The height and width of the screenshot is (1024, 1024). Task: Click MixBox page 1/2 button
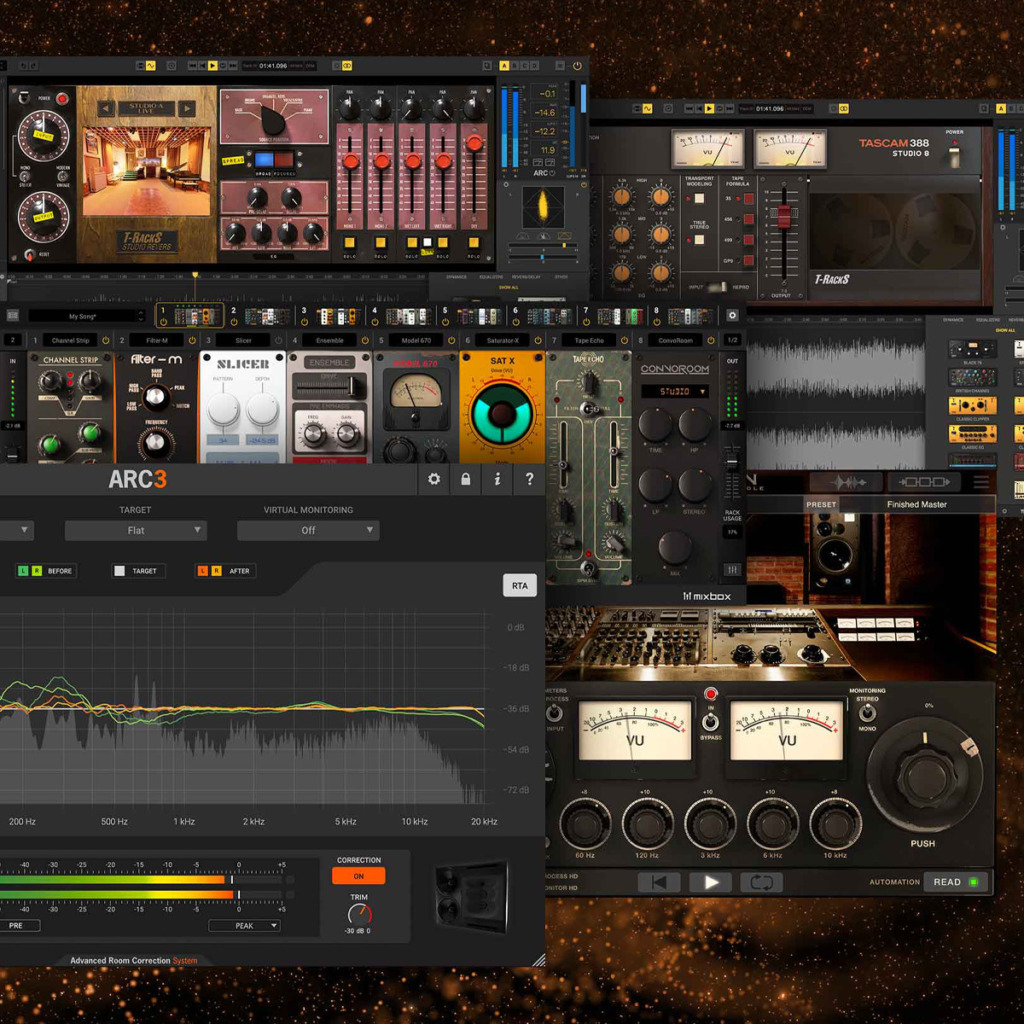click(733, 340)
